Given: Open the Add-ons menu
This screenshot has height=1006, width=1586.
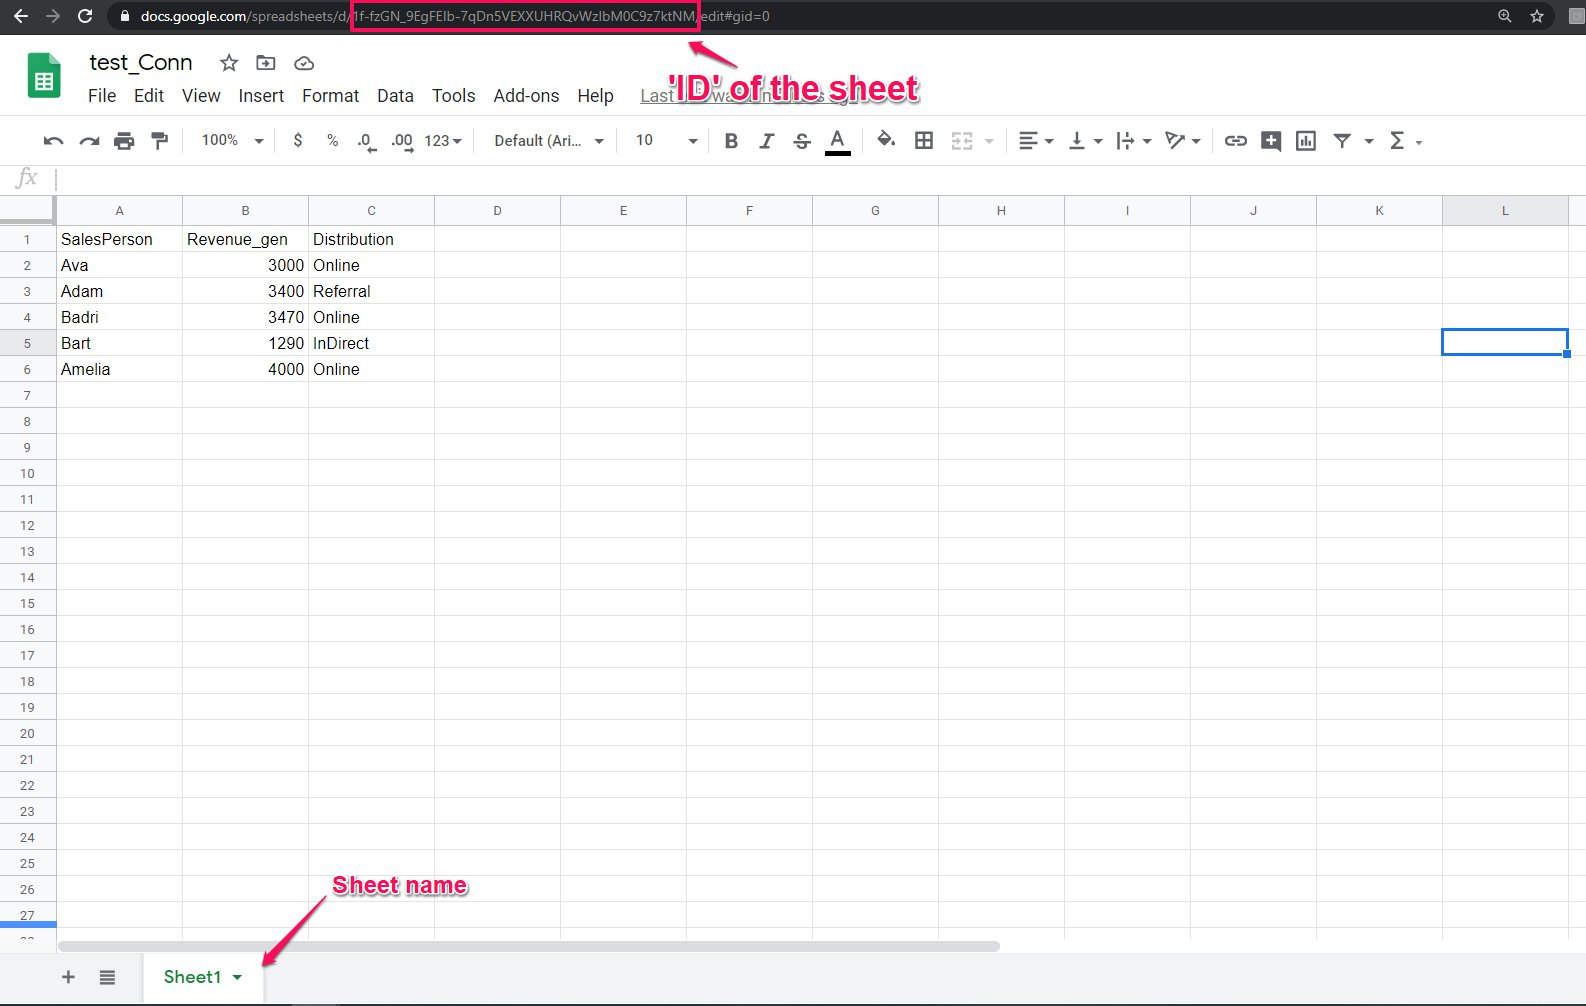Looking at the screenshot, I should [x=526, y=96].
